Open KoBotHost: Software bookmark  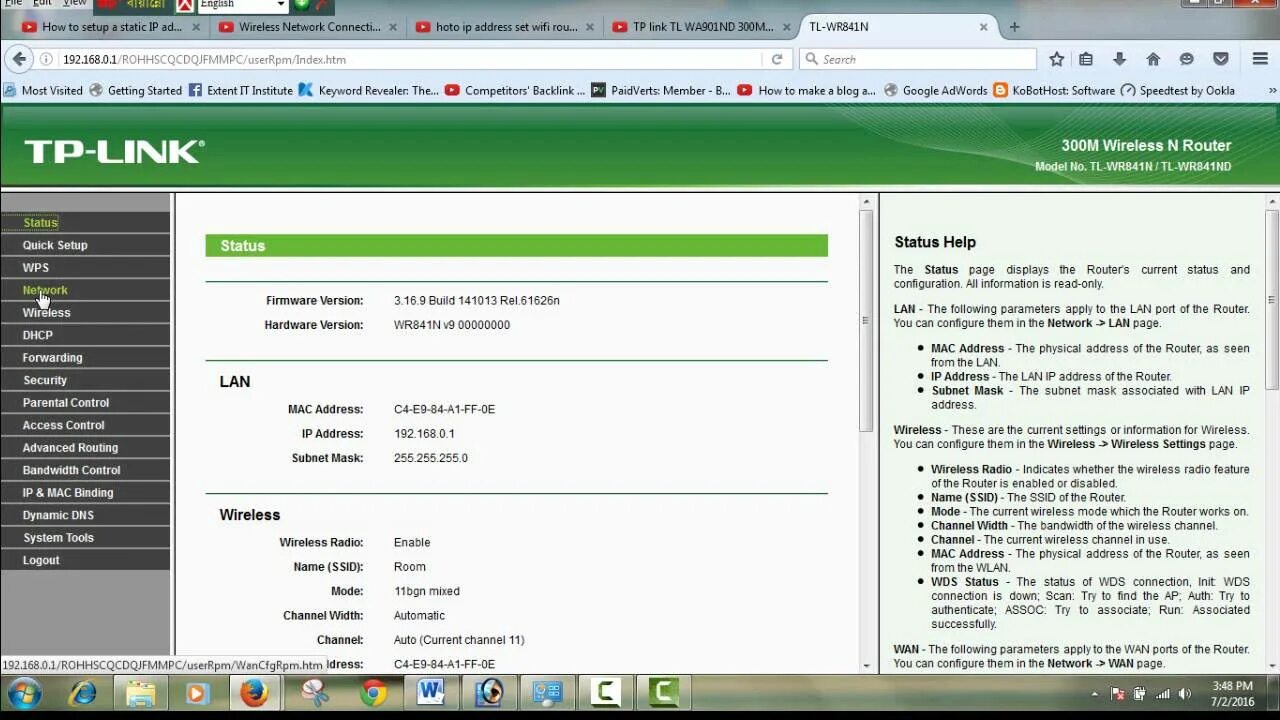tap(1053, 90)
